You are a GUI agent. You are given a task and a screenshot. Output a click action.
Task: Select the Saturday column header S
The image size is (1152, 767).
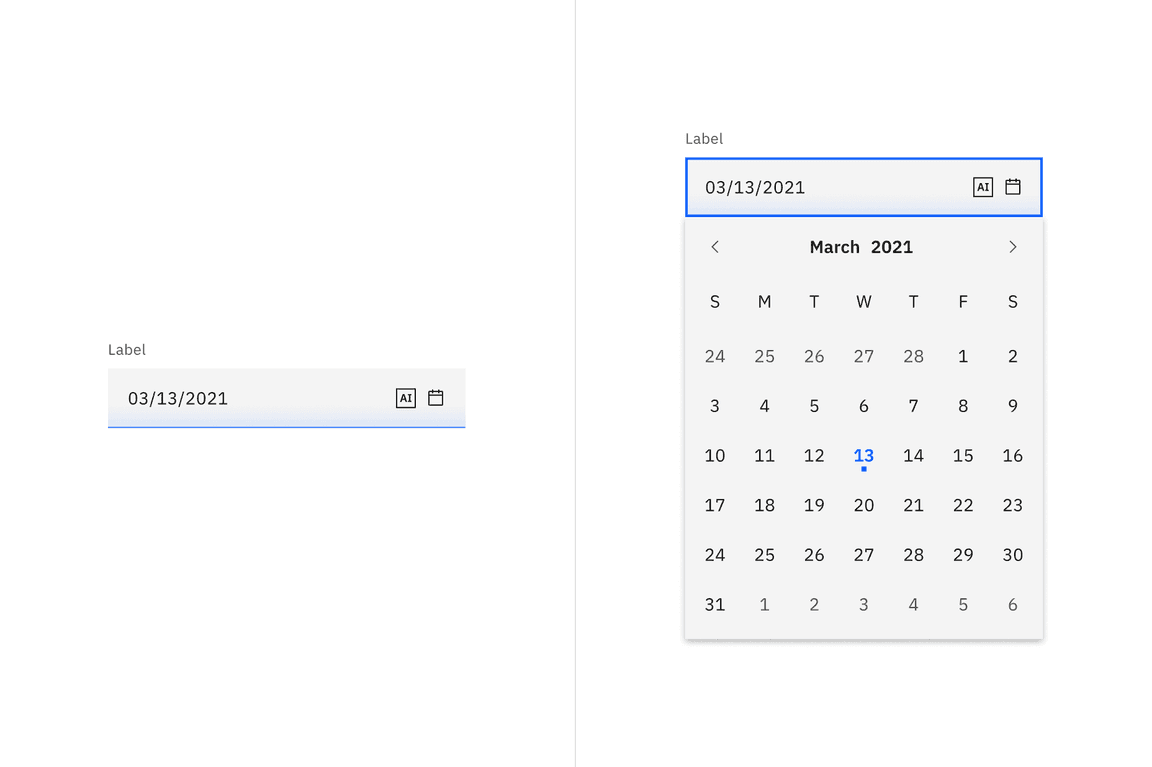coord(1012,301)
